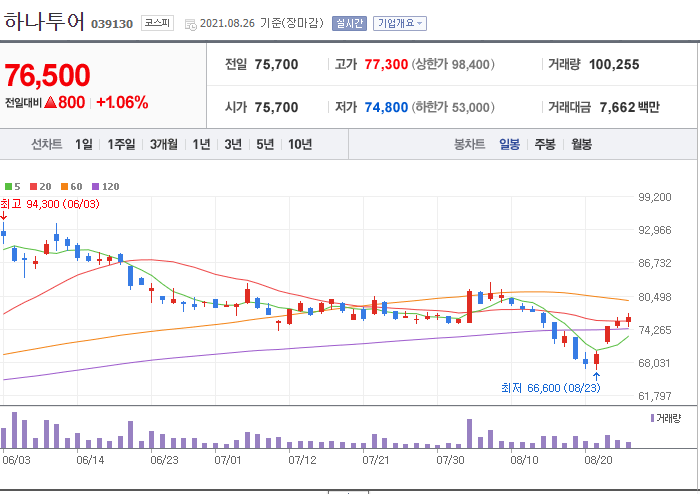This screenshot has height=494, width=700.
Task: Click the 하한가 53,000 lower limit text
Action: (453, 107)
